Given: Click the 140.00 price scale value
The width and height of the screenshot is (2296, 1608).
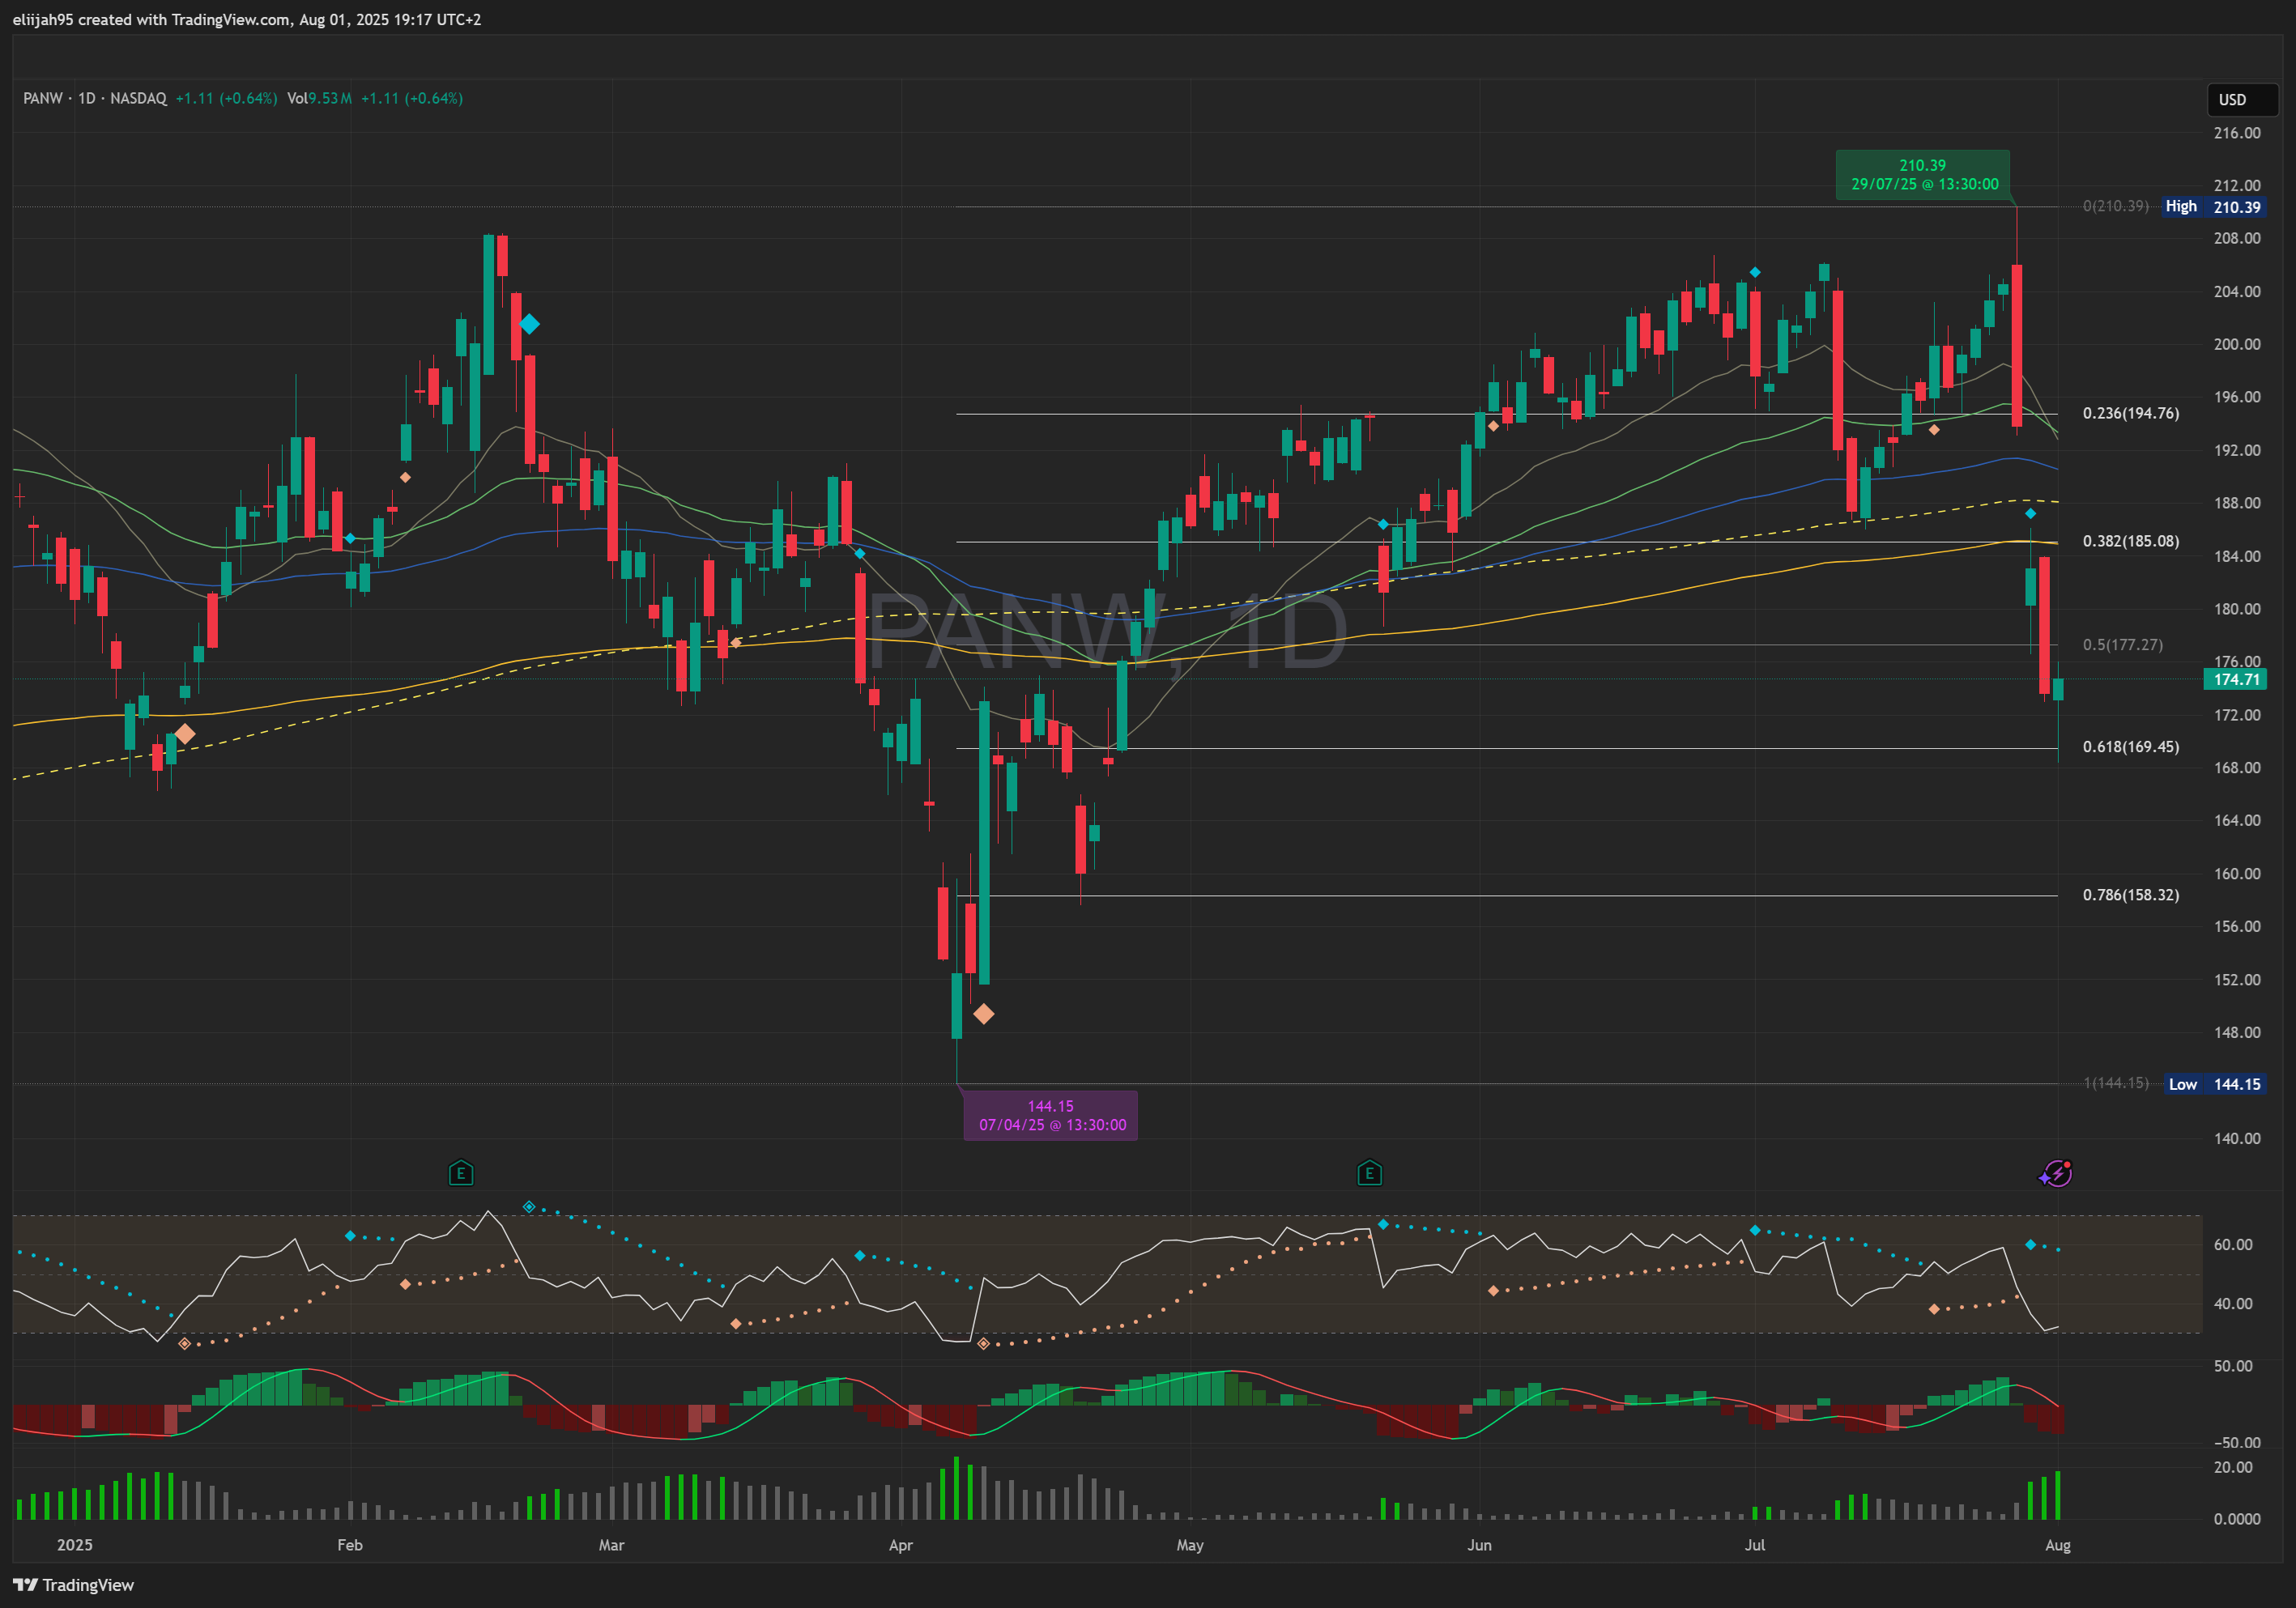Looking at the screenshot, I should coord(2237,1138).
